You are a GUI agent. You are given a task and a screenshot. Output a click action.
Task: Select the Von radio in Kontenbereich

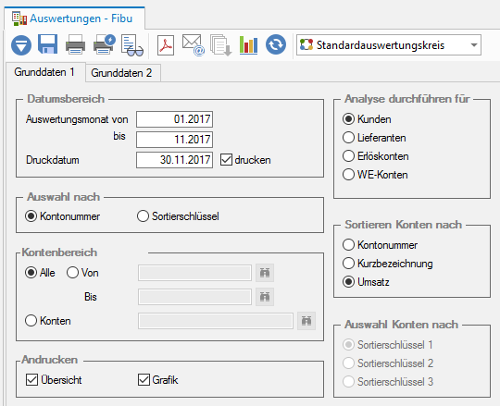(72, 273)
